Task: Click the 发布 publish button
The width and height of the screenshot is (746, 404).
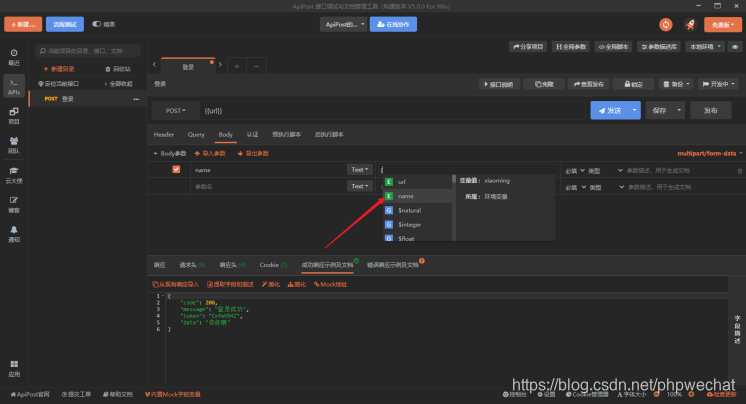Action: pos(711,110)
